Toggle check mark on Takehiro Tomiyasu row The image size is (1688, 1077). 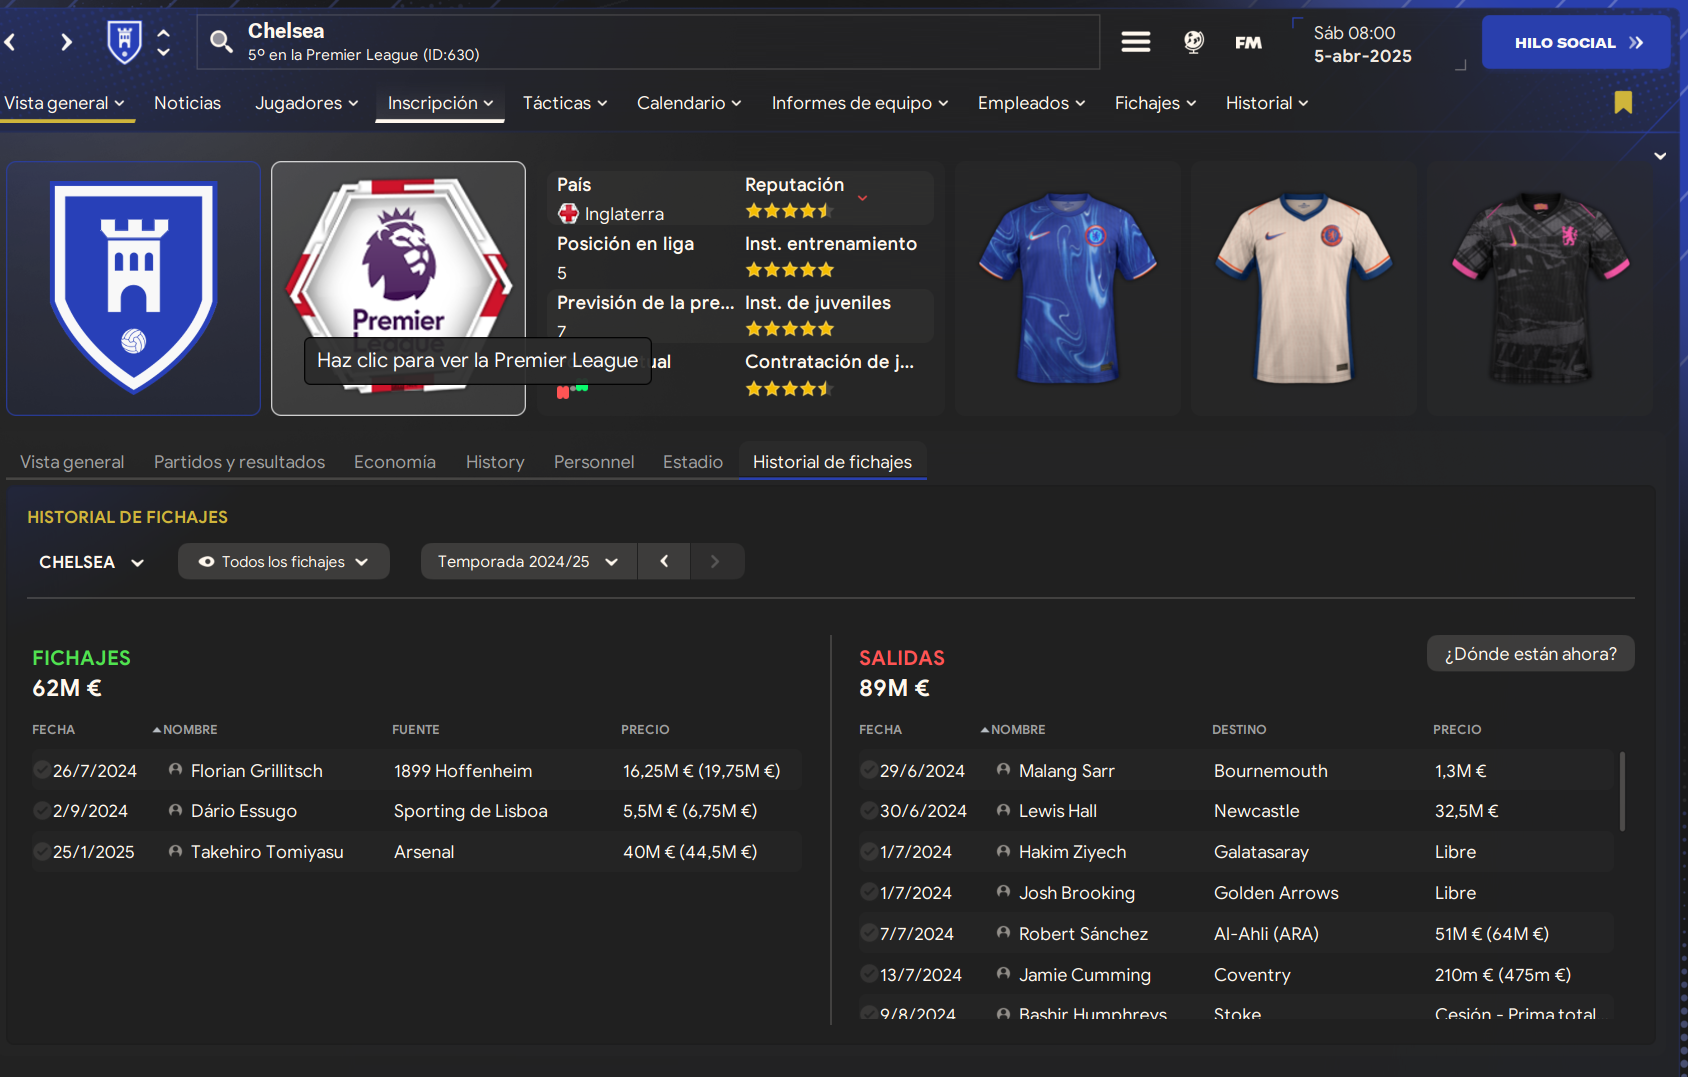tap(42, 851)
